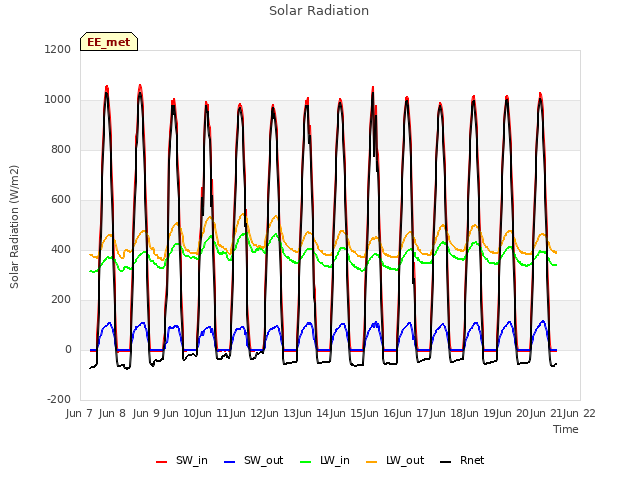Click the Solar Radiation chart title
This screenshot has width=640, height=480.
point(319,11)
